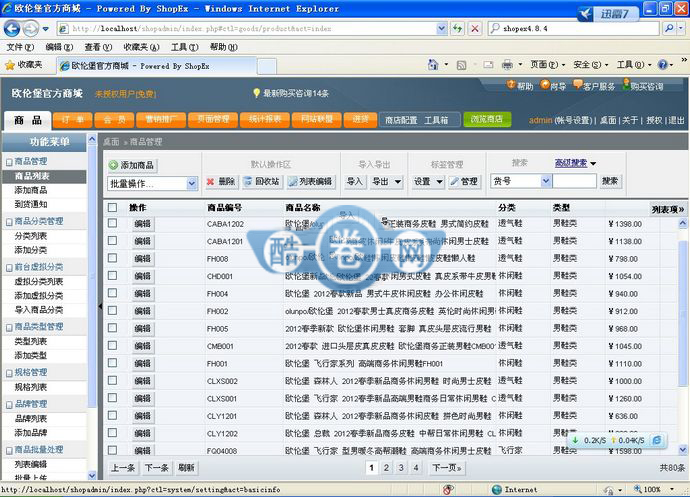Viewport: 690px width, 497px height.
Task: Switch to the 统计报表 statistics tab
Action: (x=264, y=120)
